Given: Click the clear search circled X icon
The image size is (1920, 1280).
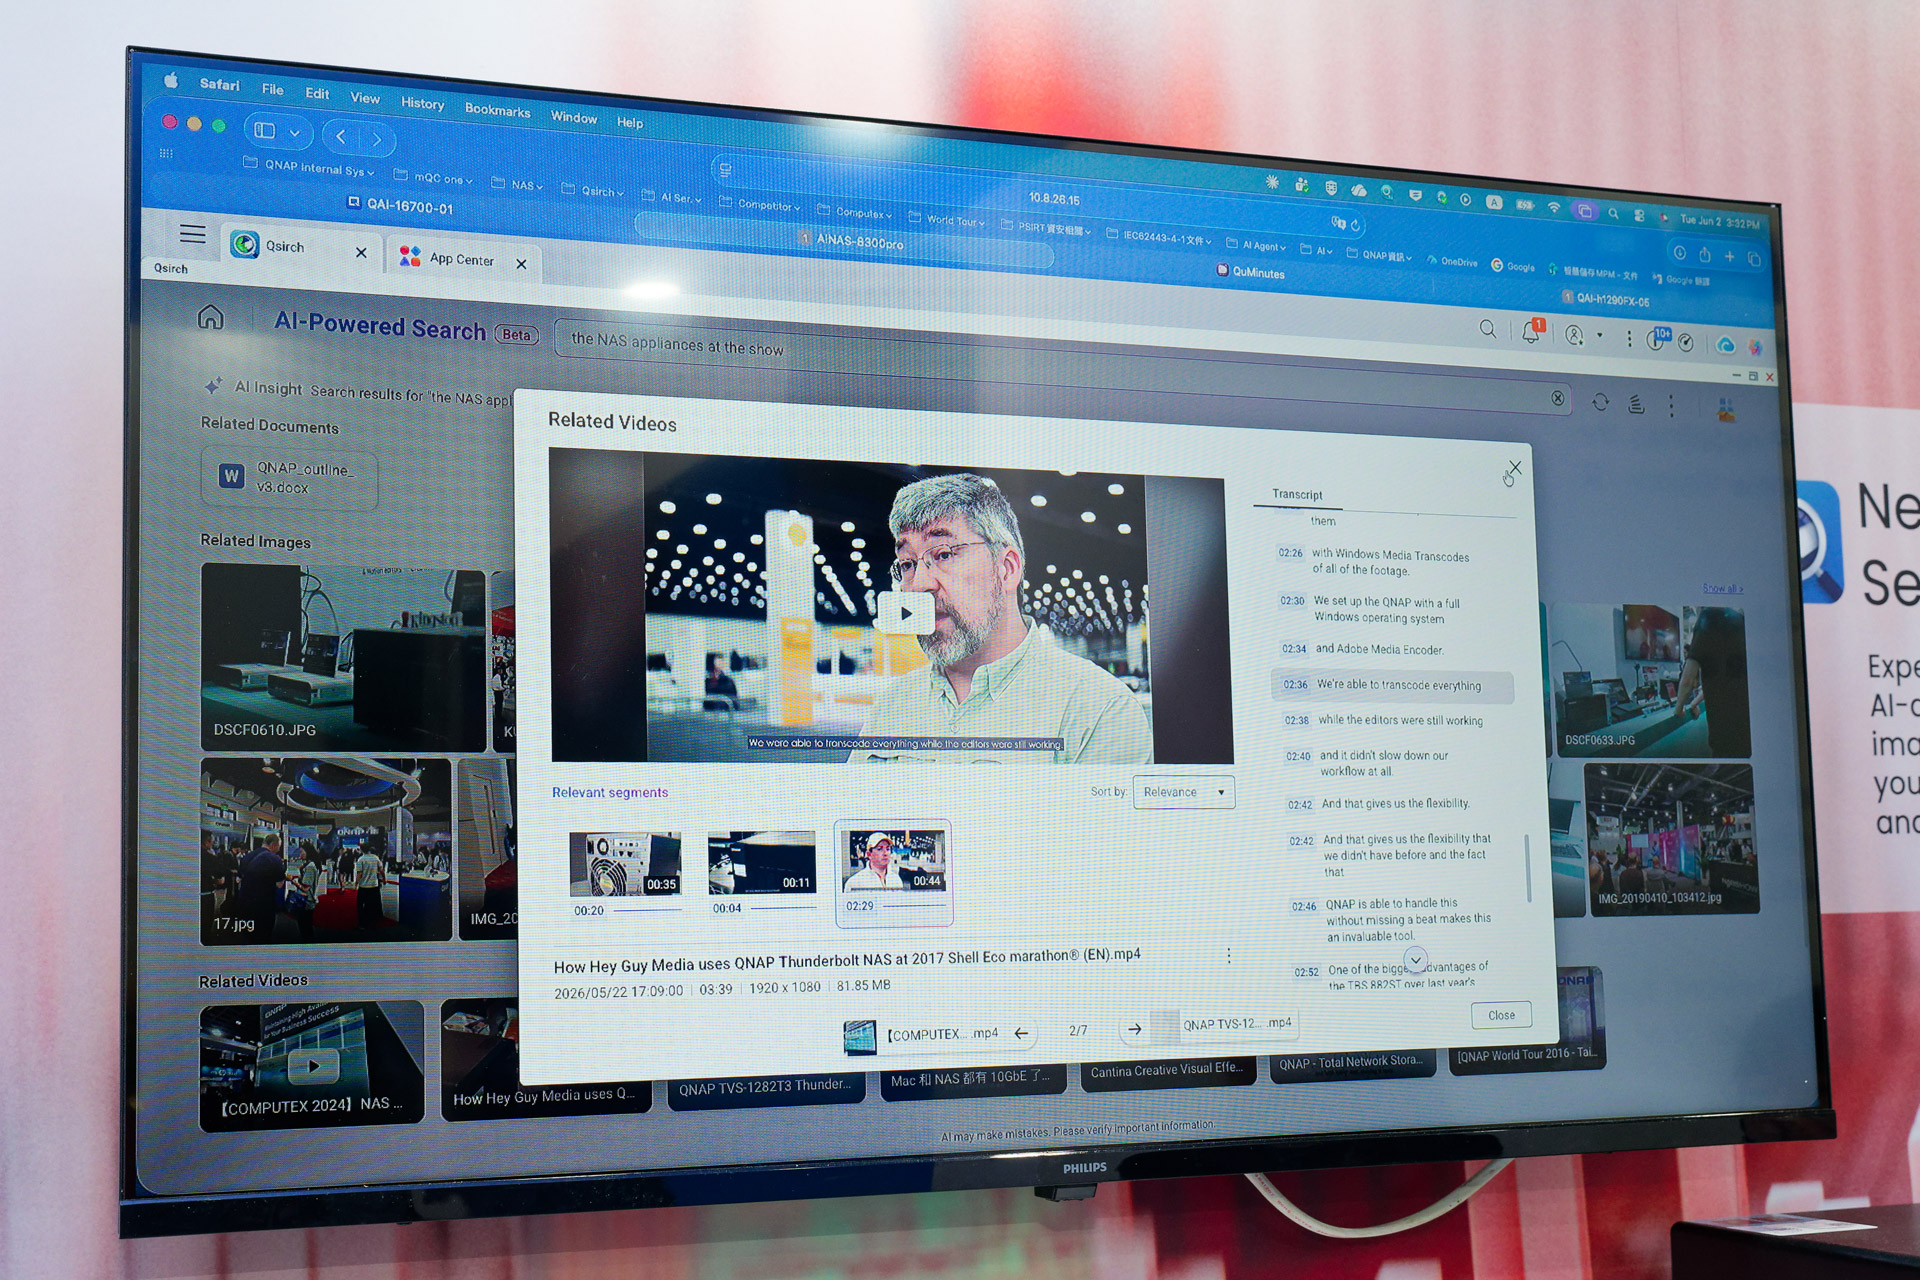Looking at the screenshot, I should pyautogui.click(x=1558, y=398).
